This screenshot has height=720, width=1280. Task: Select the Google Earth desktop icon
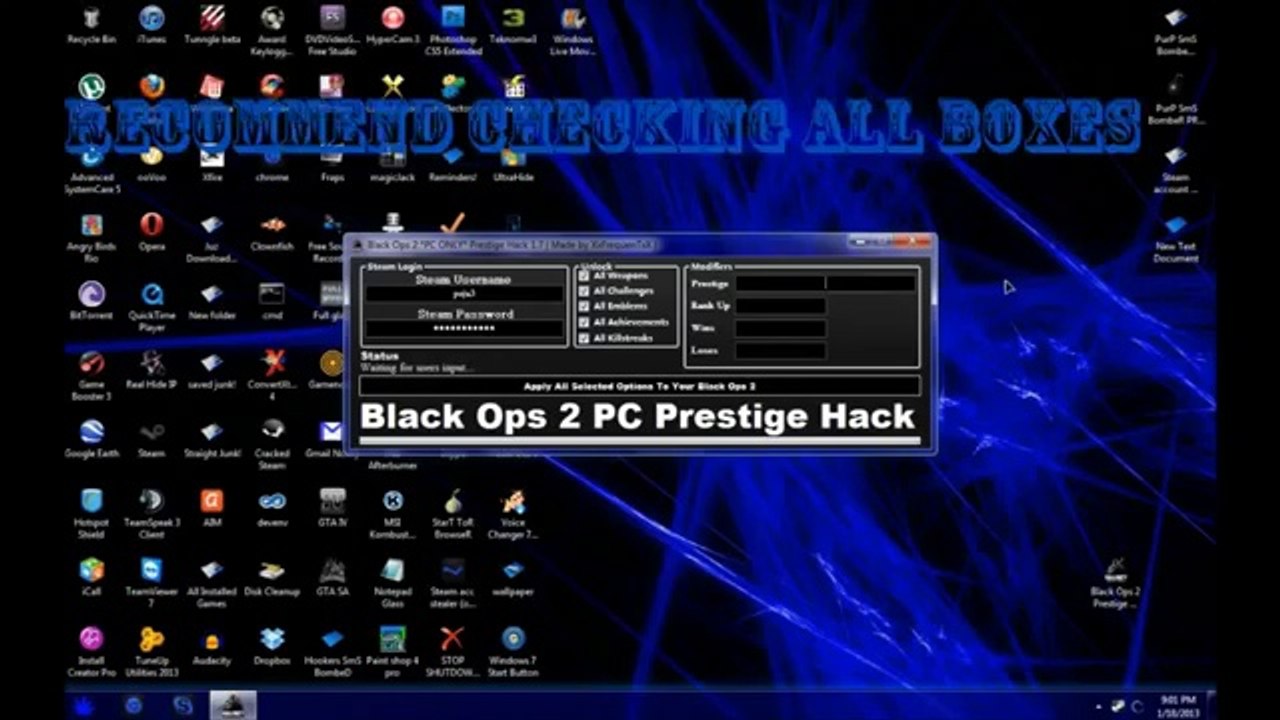pos(92,439)
